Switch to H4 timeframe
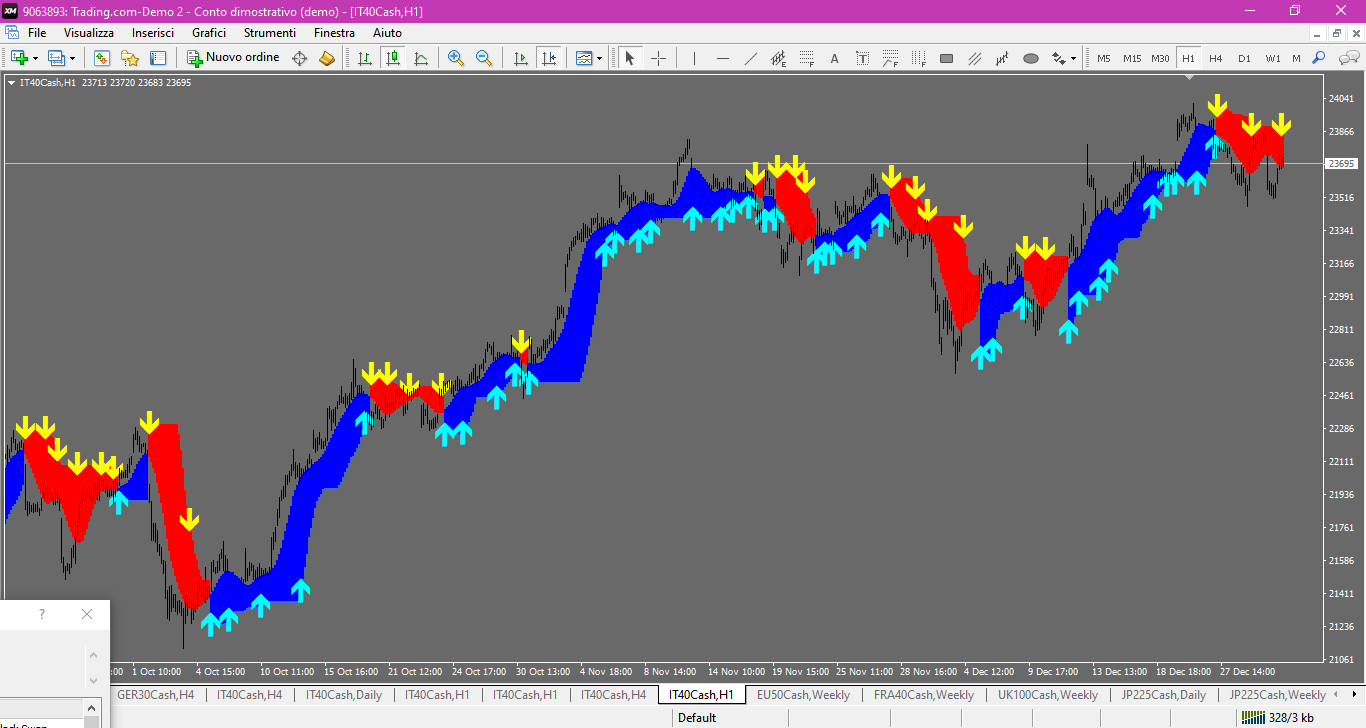1366x728 pixels. 1215,58
